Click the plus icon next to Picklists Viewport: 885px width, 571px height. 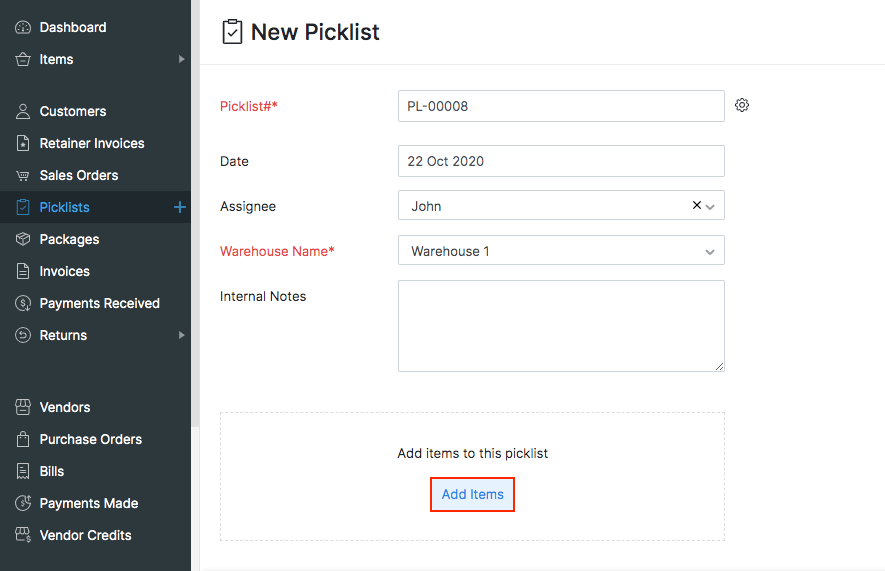pos(180,207)
